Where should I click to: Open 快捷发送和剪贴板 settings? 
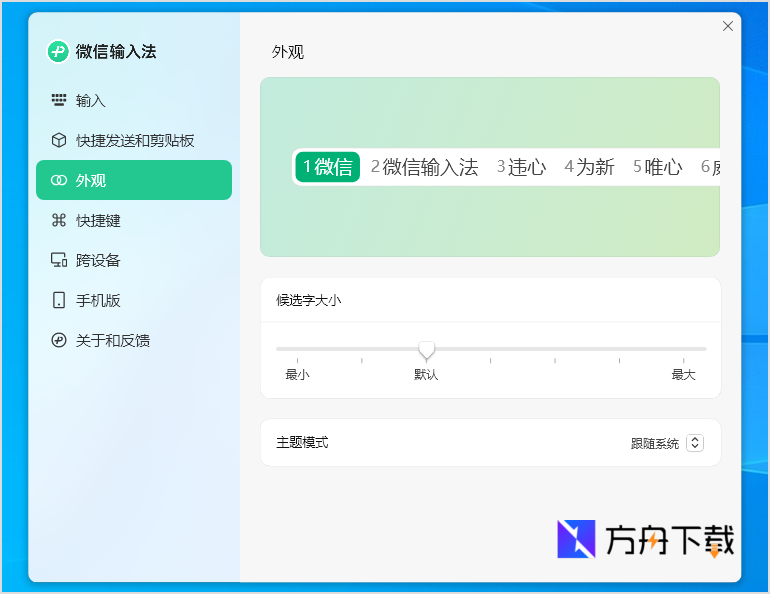tap(134, 140)
